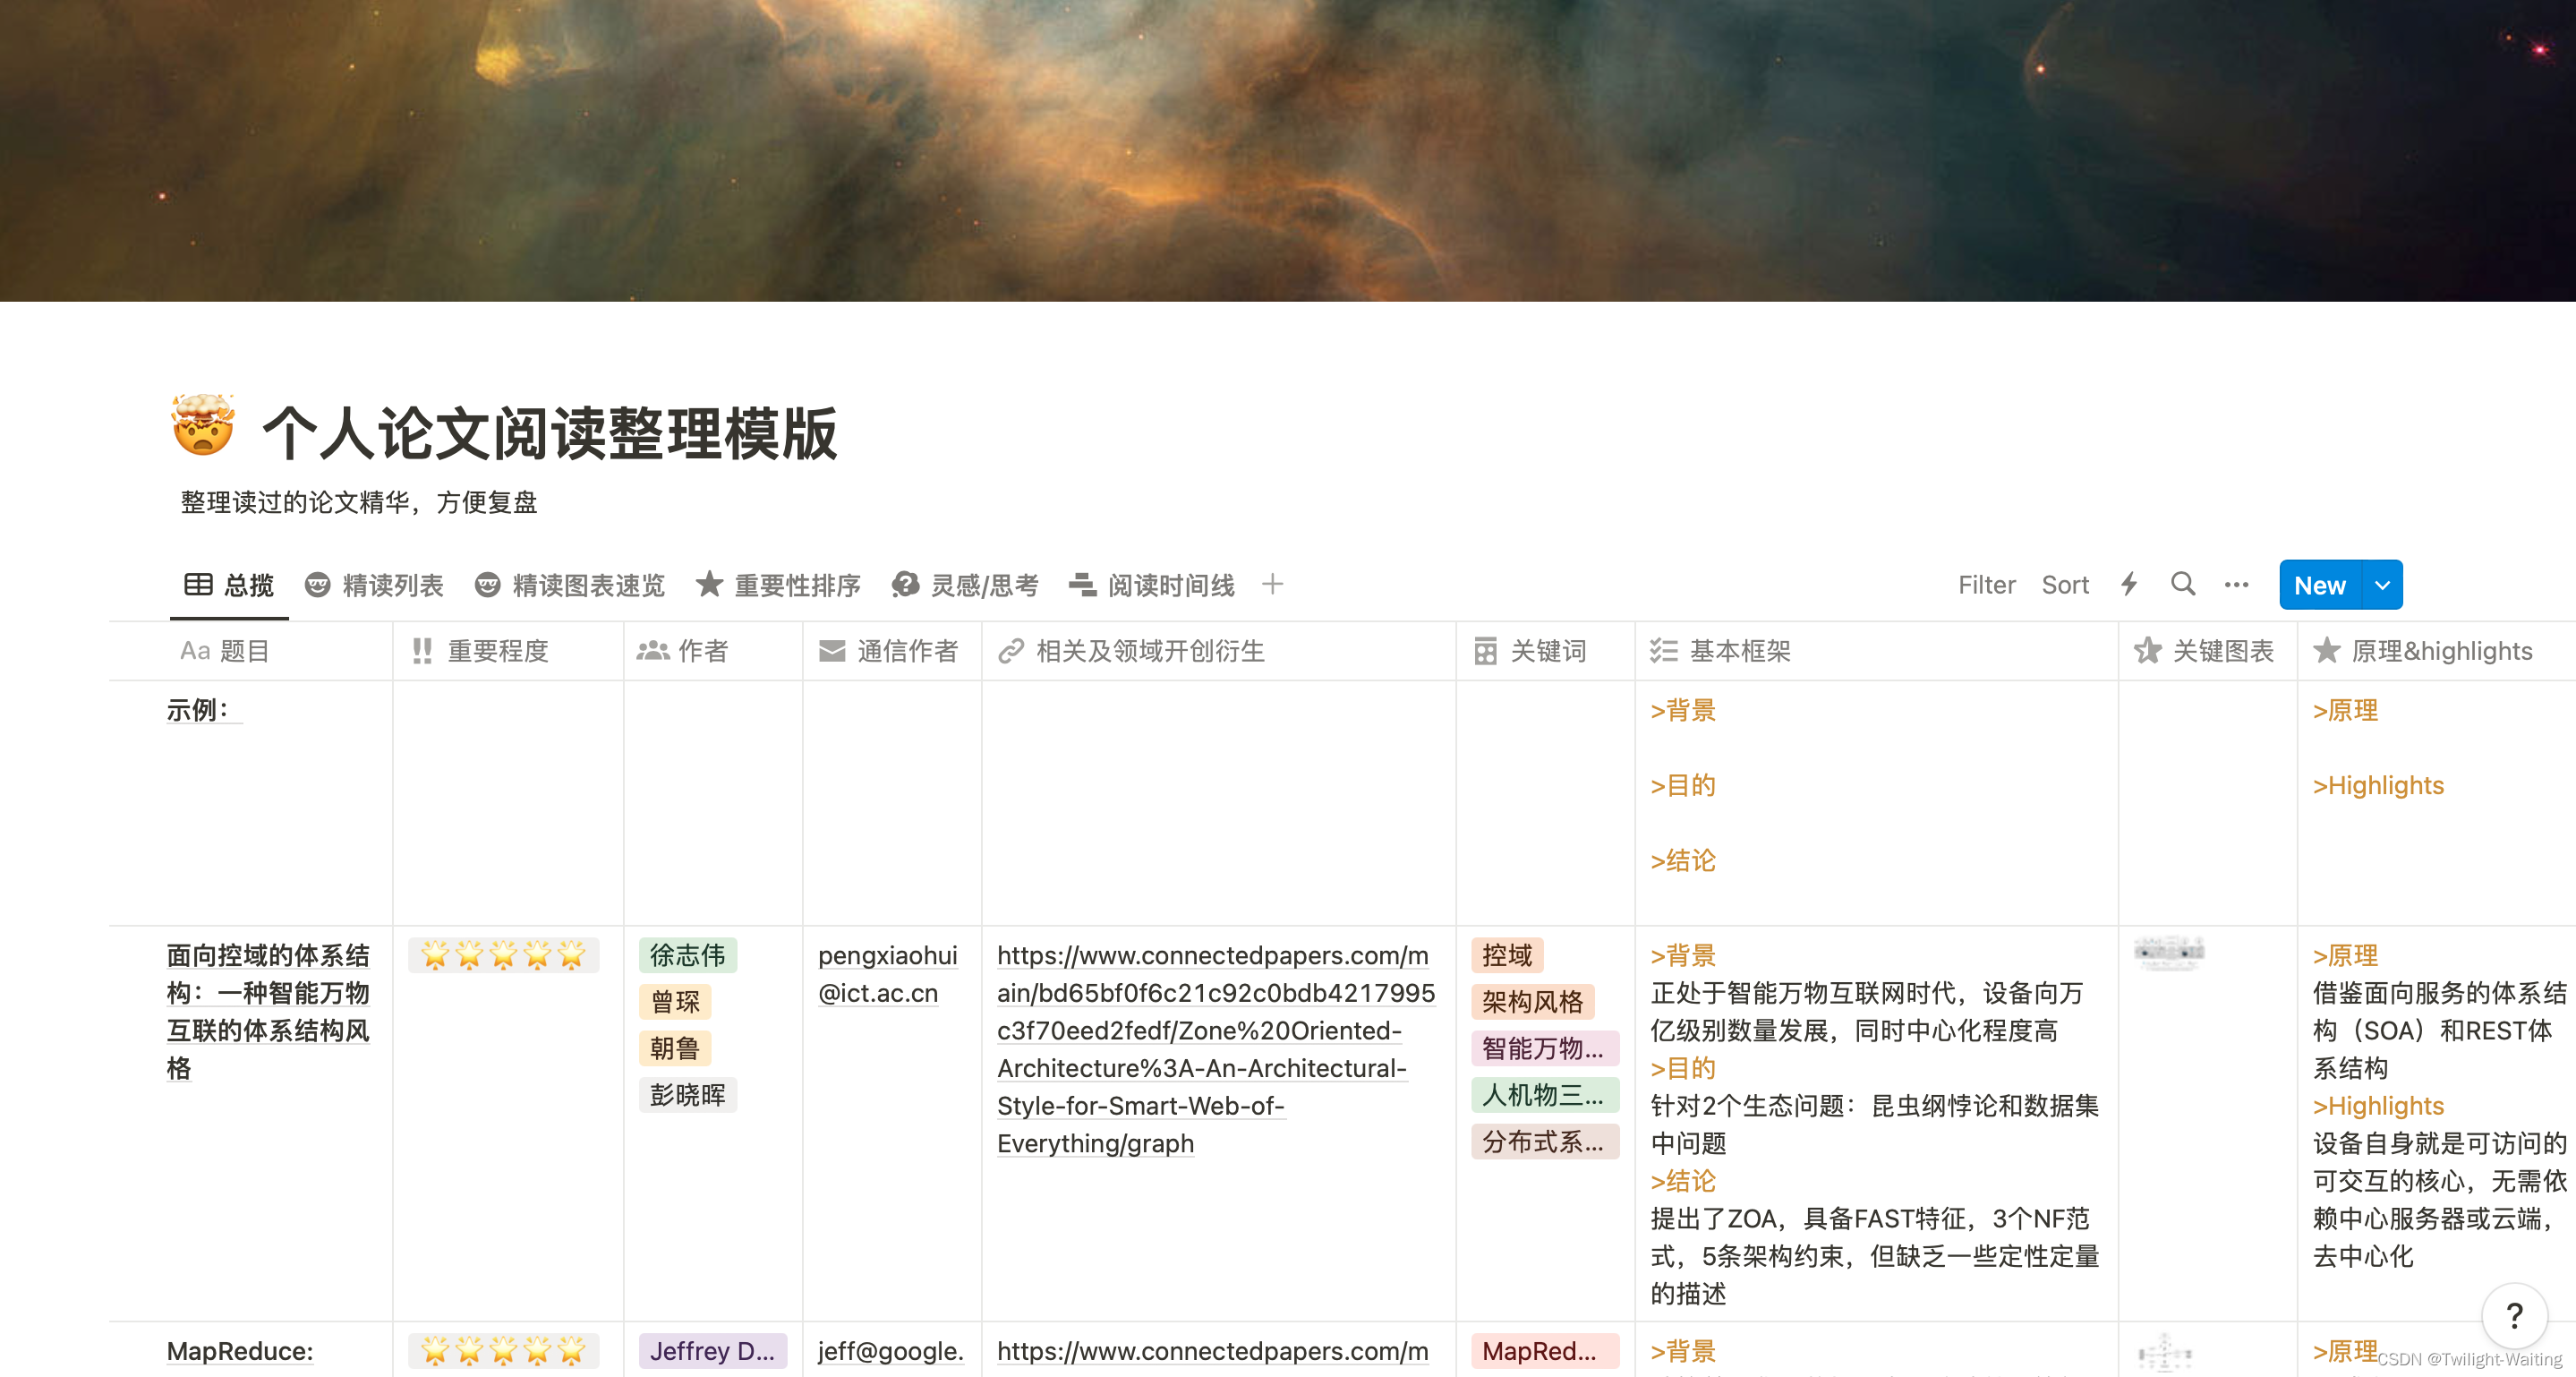Click the 关键图表 column header icon
This screenshot has height=1377, width=2576.
(x=2147, y=651)
